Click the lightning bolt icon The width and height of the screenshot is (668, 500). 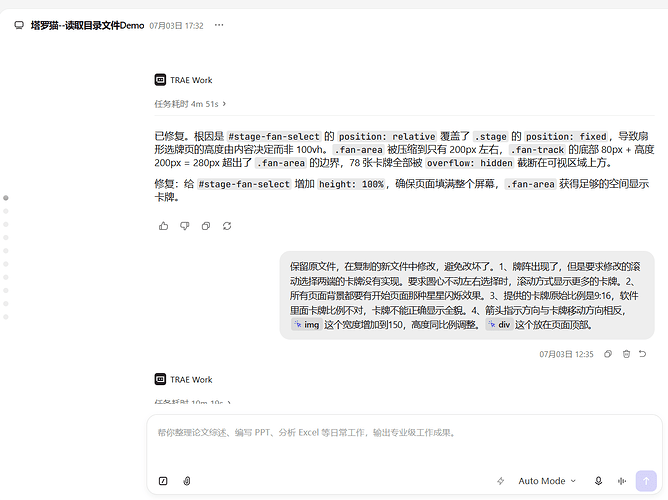coord(501,481)
